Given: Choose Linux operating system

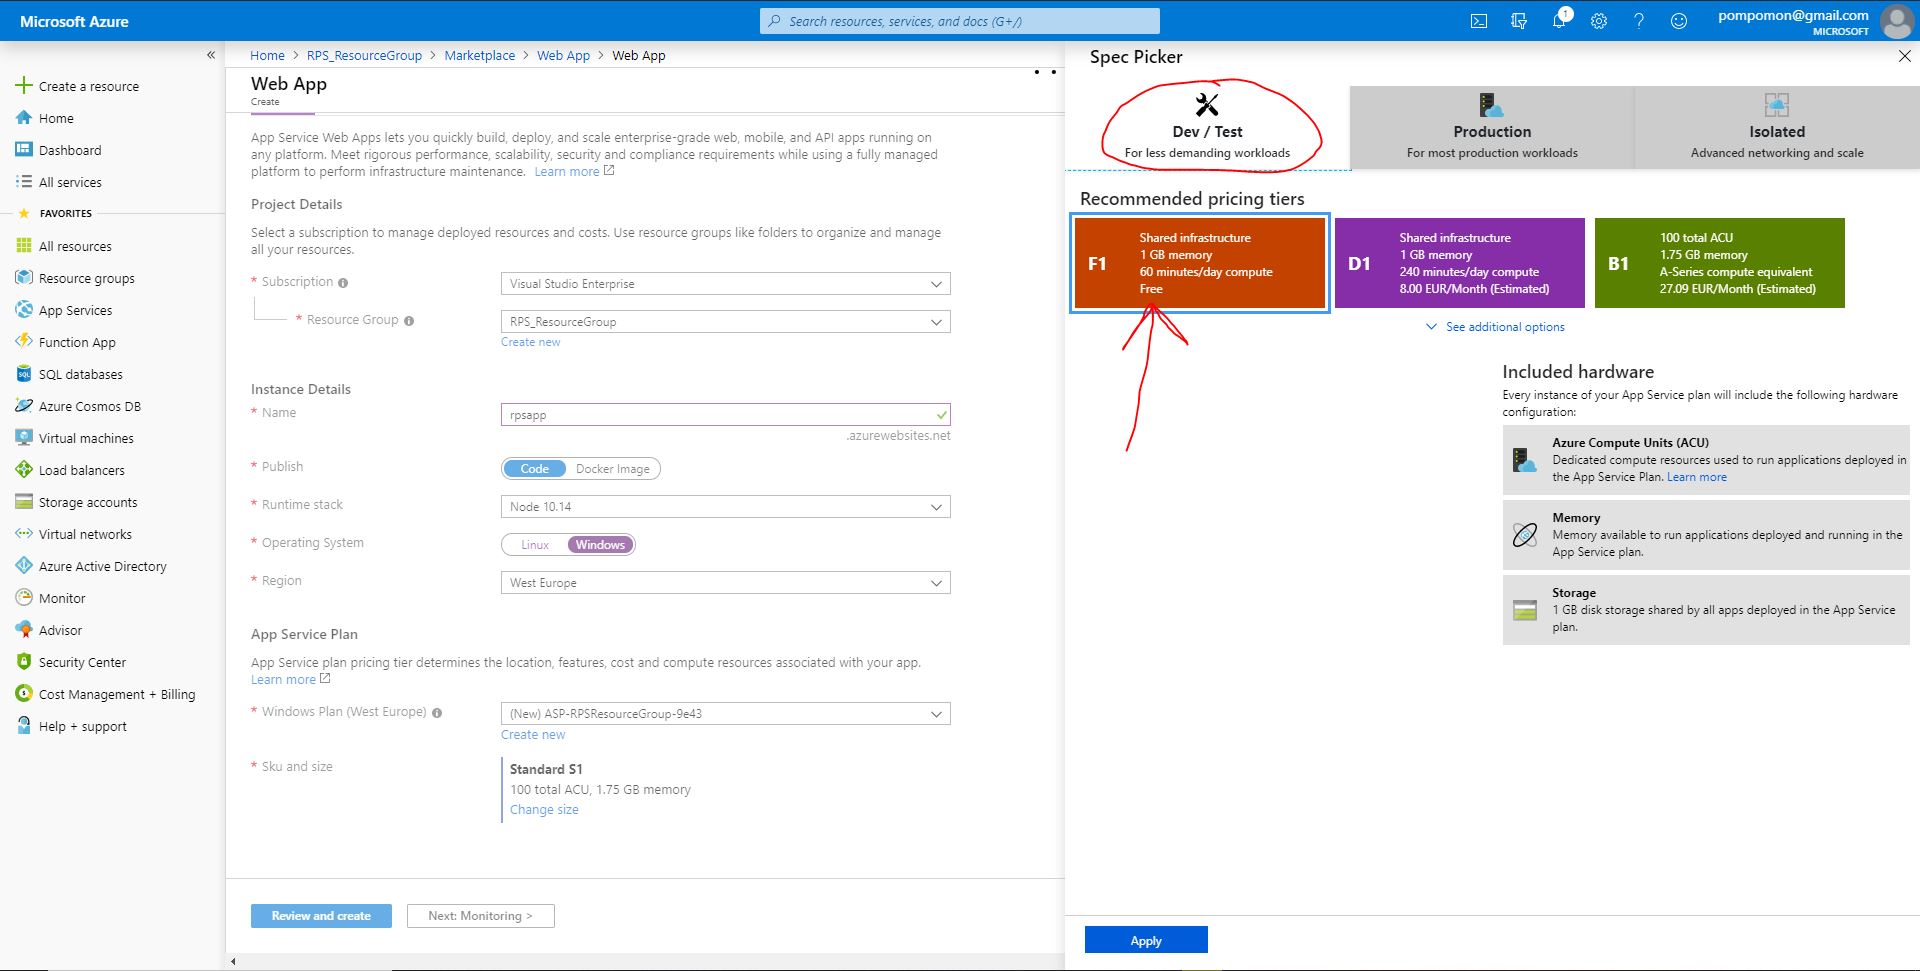Looking at the screenshot, I should click(x=535, y=545).
